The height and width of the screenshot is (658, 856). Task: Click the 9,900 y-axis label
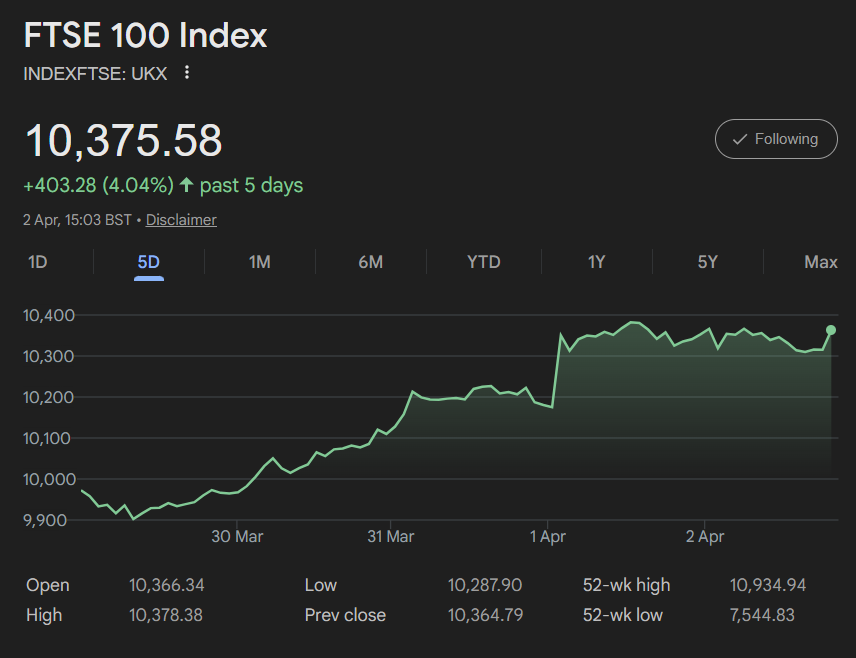(45, 520)
